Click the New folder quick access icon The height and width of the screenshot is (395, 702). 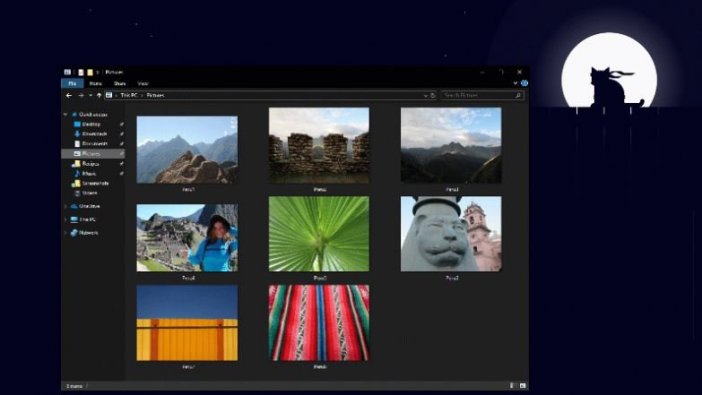click(90, 72)
